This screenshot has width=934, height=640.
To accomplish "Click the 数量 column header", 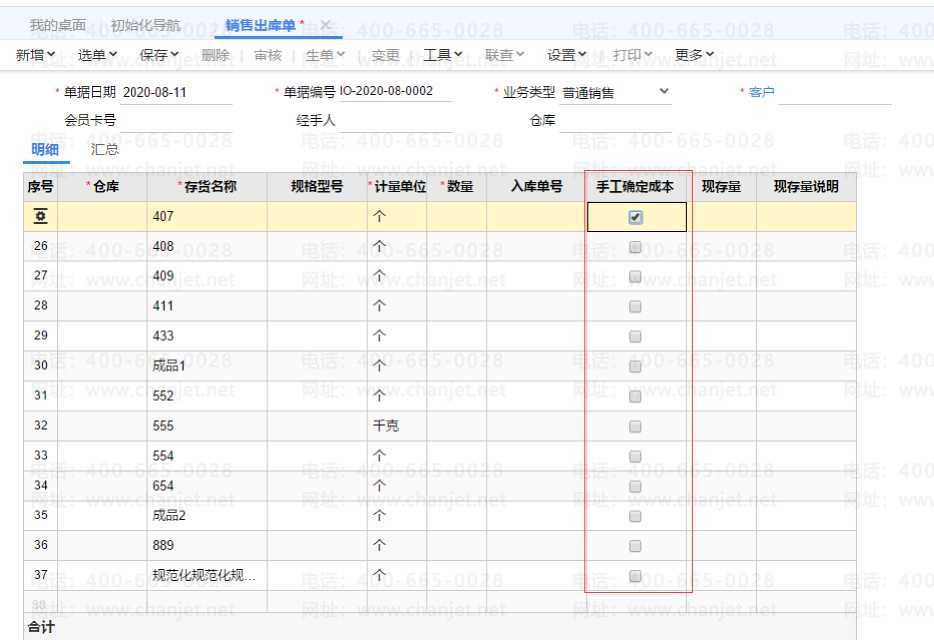I will (457, 187).
